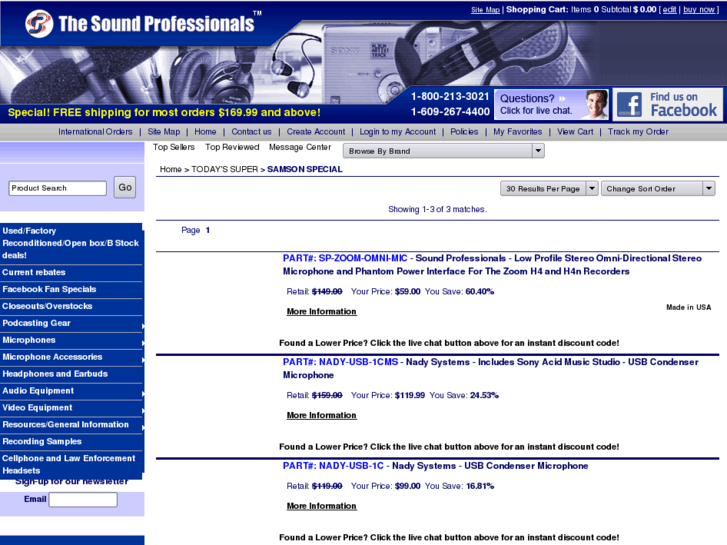Viewport: 727px width, 545px height.
Task: Open Track my Order
Action: pos(638,132)
